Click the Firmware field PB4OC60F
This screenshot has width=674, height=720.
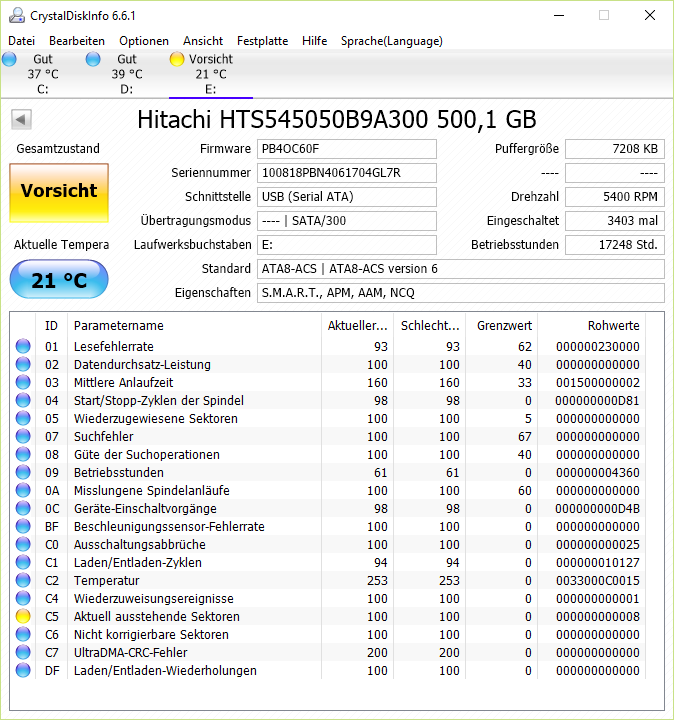point(347,149)
